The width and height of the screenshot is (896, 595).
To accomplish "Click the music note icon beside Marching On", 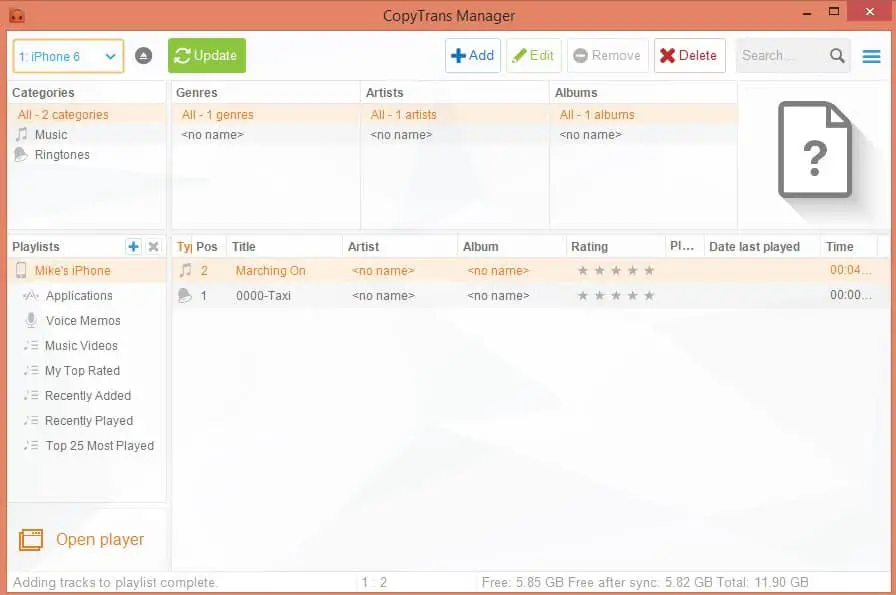I will click(x=185, y=270).
